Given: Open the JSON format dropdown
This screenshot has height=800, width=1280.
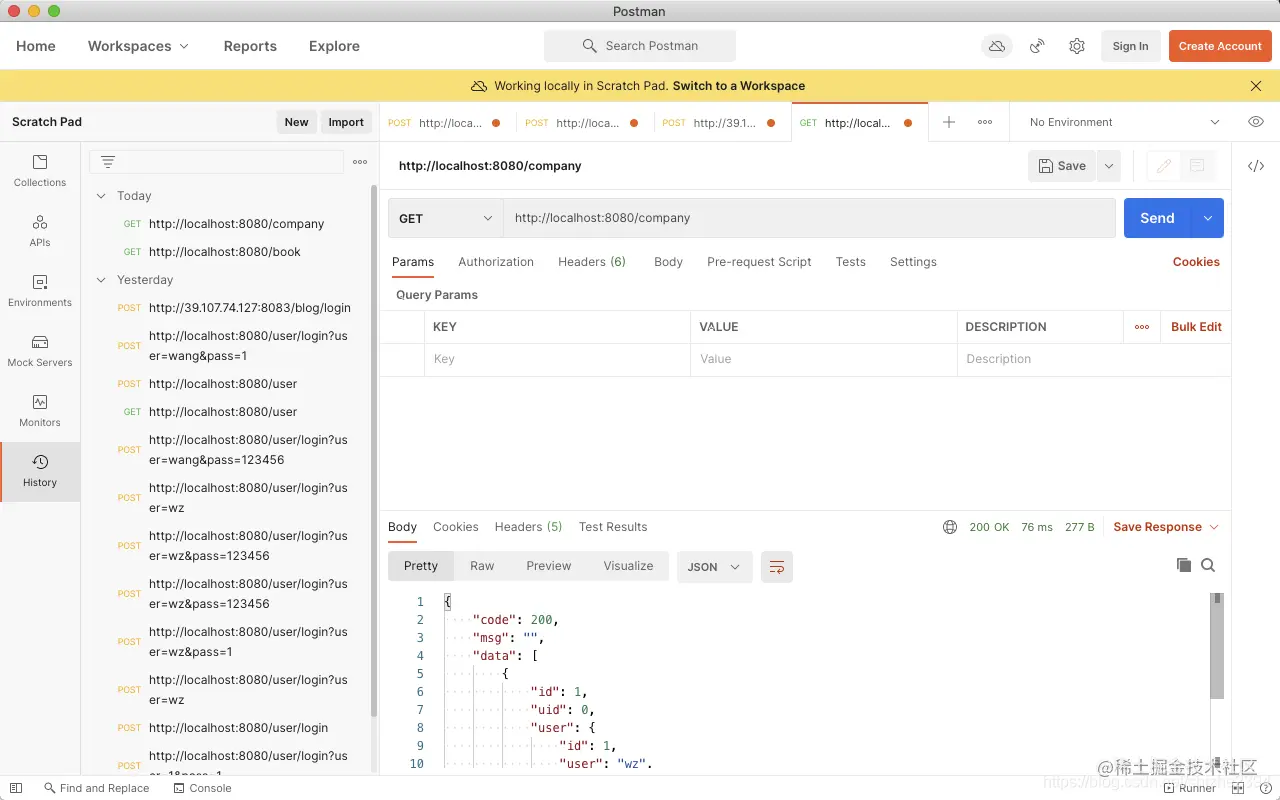Looking at the screenshot, I should point(714,567).
